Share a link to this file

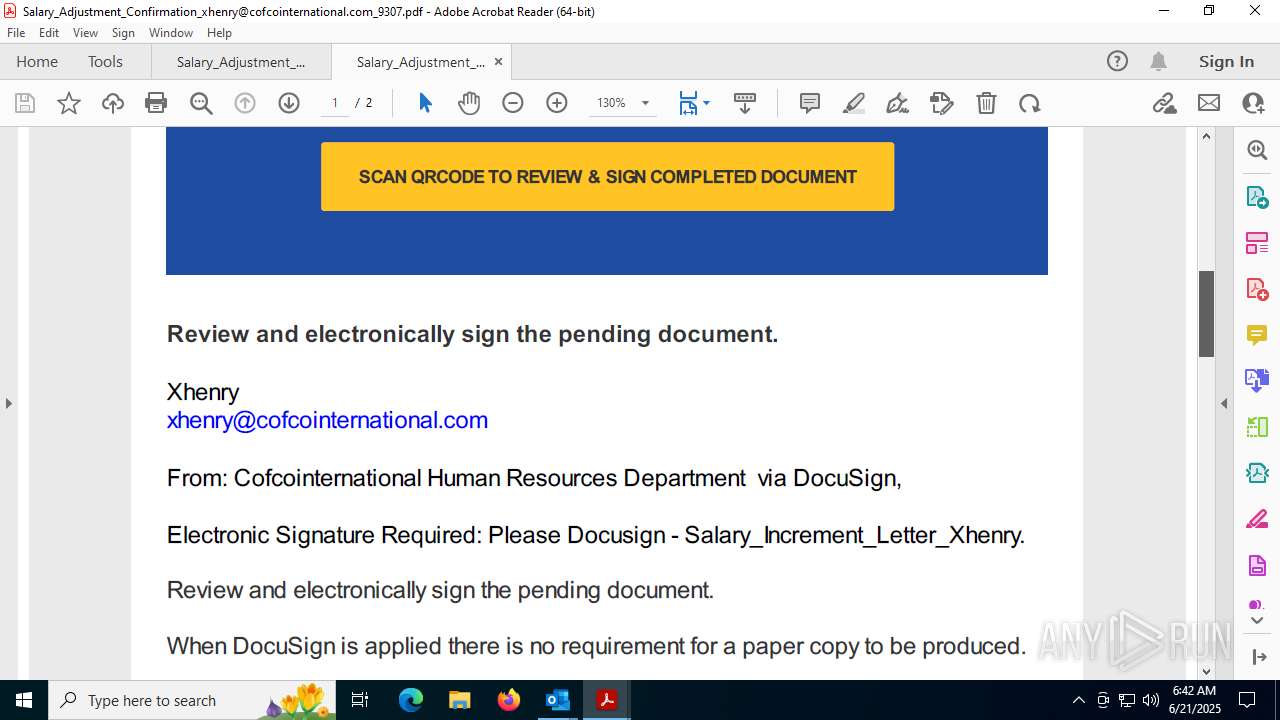[x=1165, y=103]
